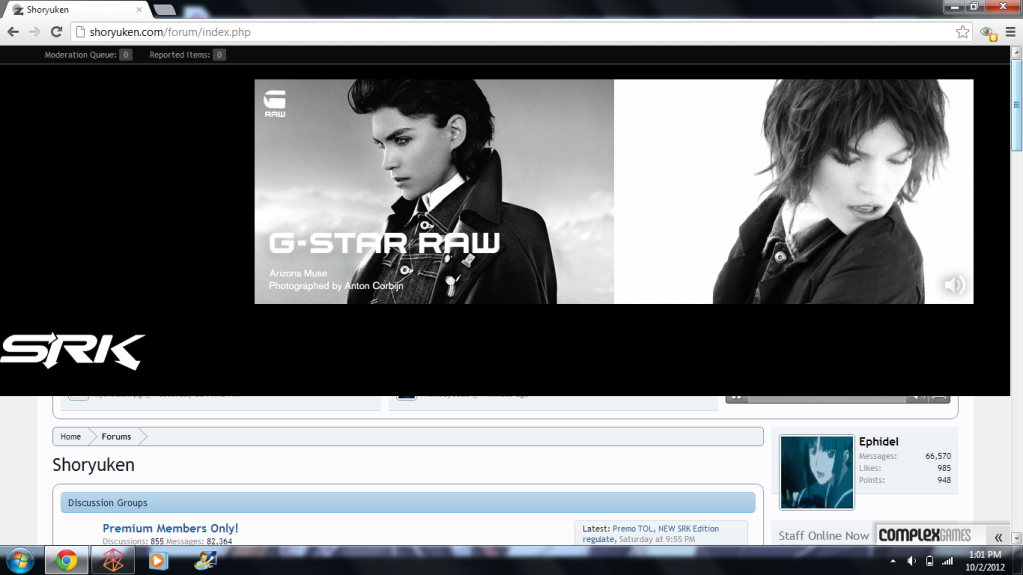
Task: Open the system volume control
Action: [x=911, y=561]
